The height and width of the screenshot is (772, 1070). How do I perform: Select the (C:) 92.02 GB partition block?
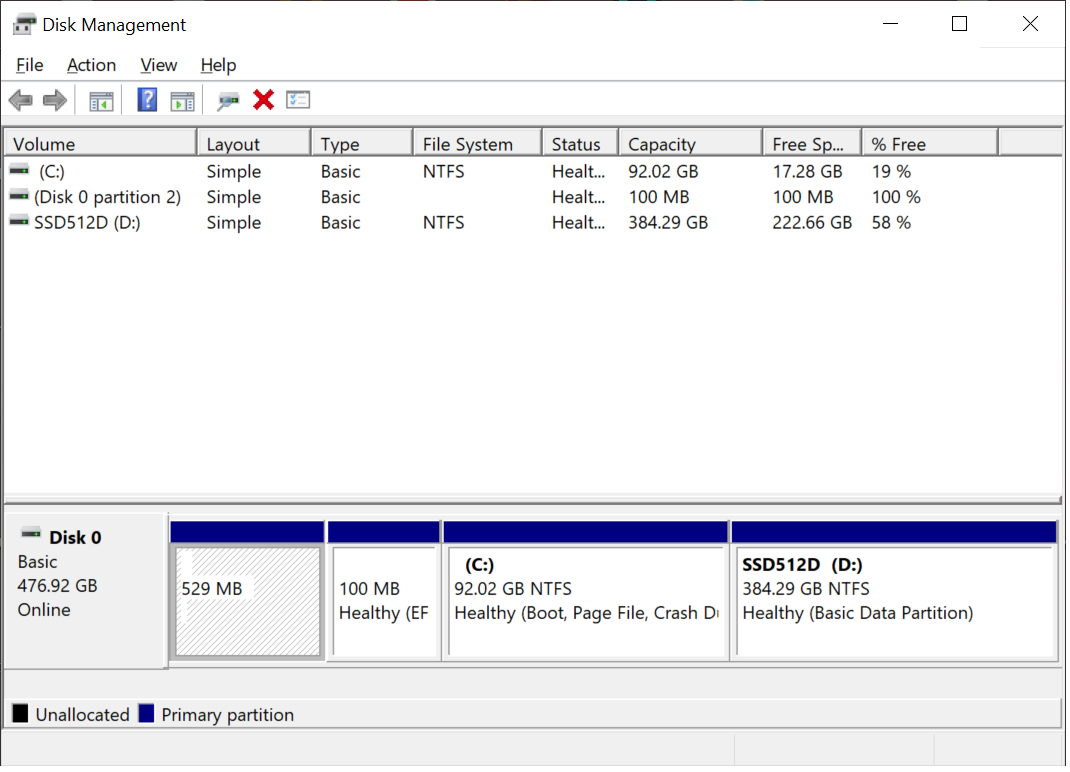[585, 601]
